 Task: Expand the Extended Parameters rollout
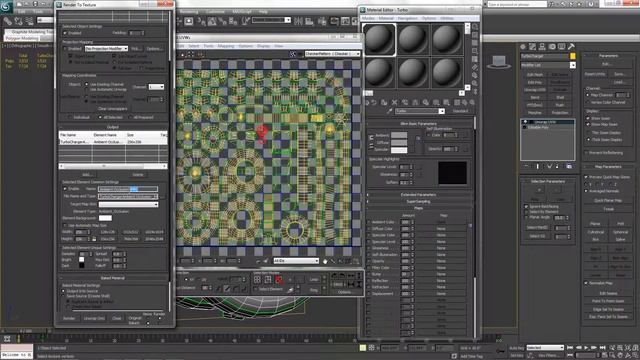tap(418, 195)
